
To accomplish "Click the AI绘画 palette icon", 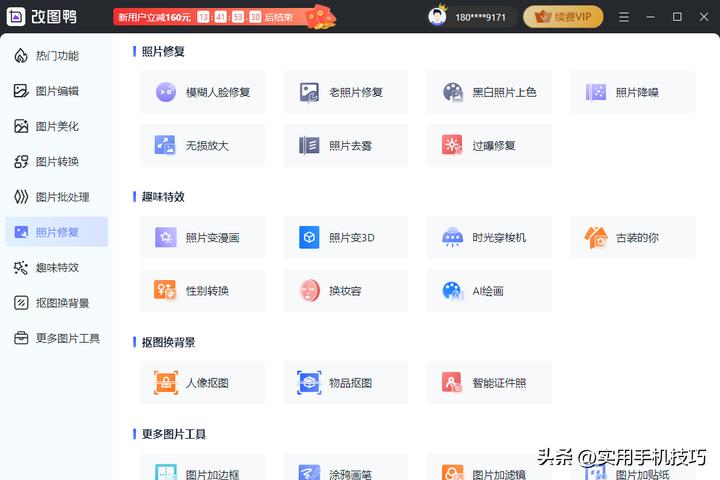I will click(x=452, y=290).
